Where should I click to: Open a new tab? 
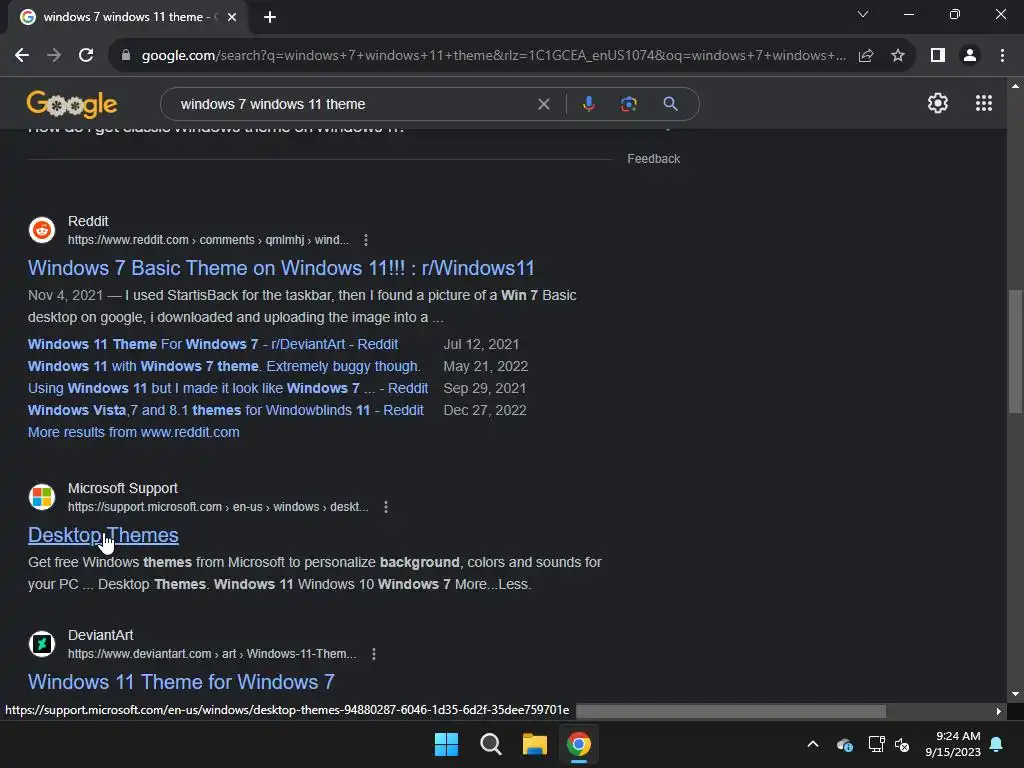tap(270, 17)
